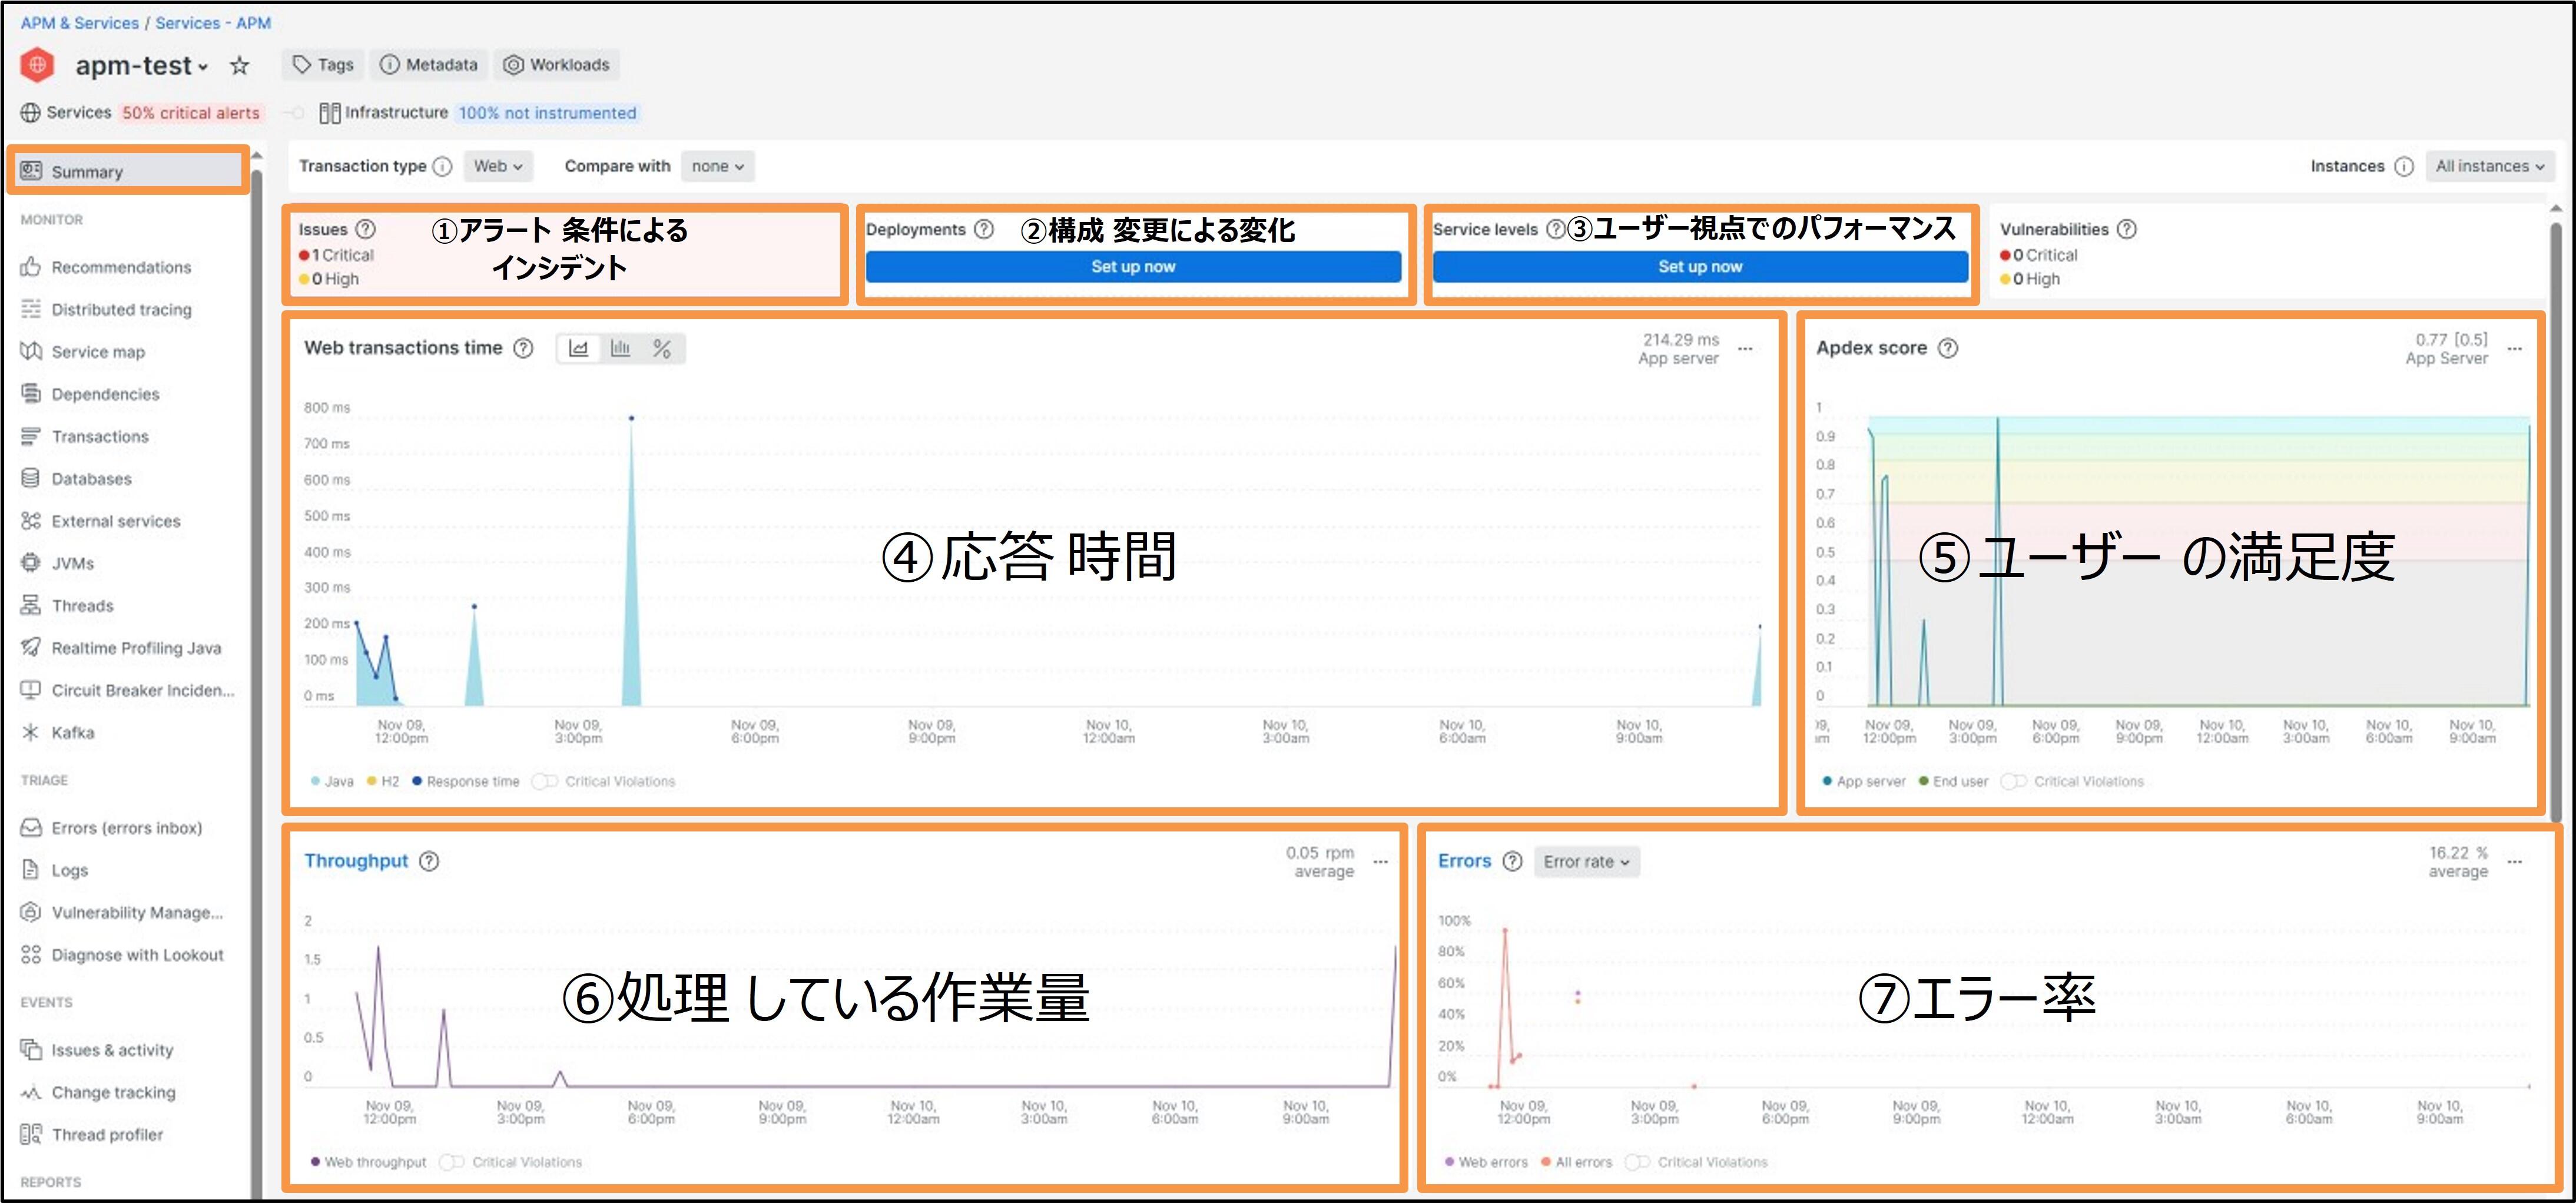Viewport: 2576px width, 1203px height.
Task: Open Web transactions time more options menu
Action: [x=1745, y=348]
